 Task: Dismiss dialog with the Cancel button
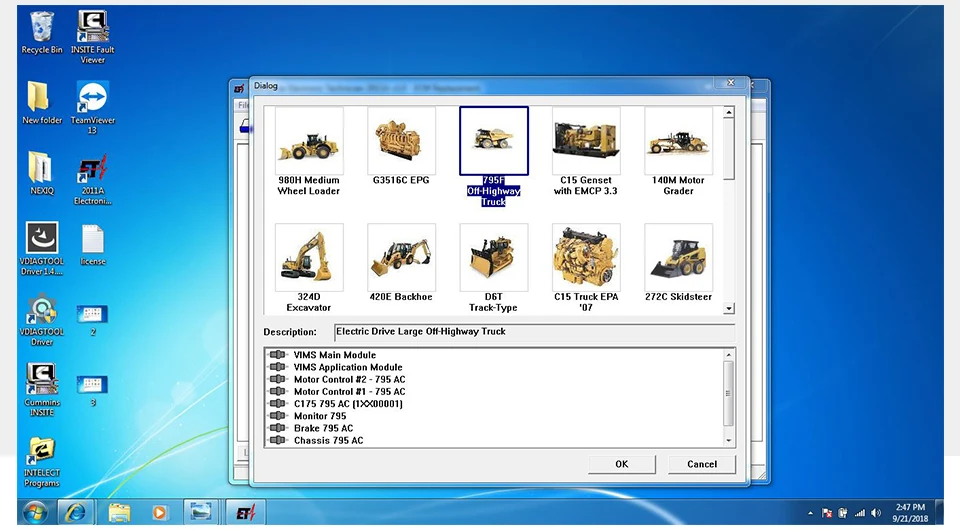click(702, 464)
